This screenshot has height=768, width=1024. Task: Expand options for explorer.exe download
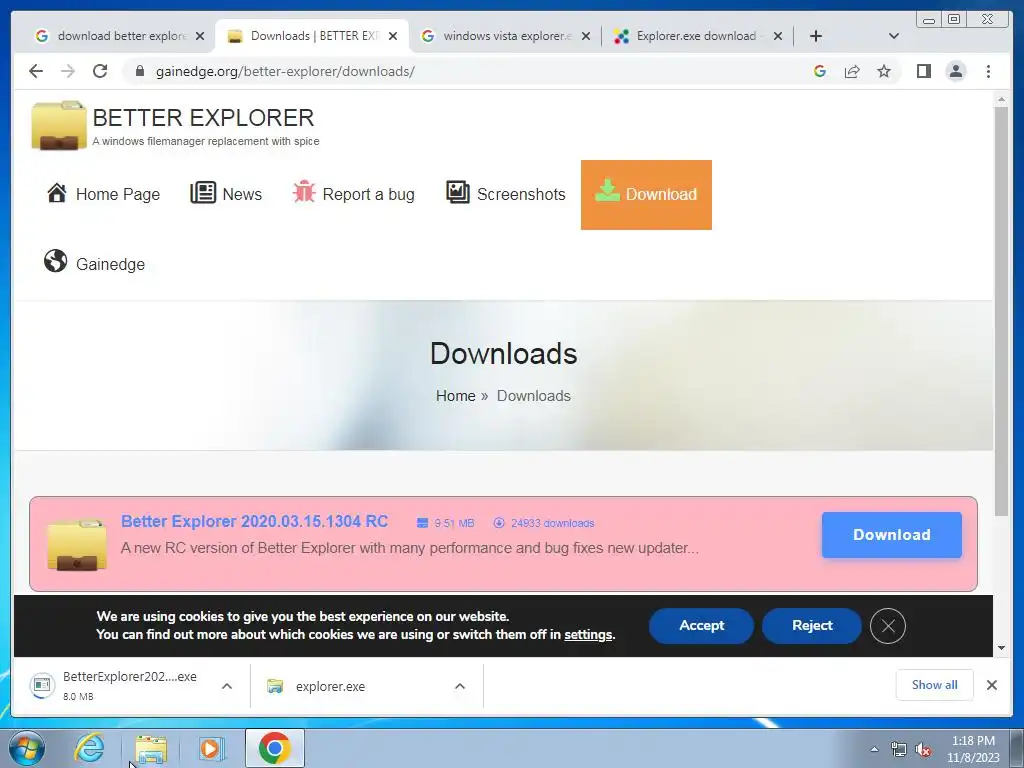click(x=460, y=686)
